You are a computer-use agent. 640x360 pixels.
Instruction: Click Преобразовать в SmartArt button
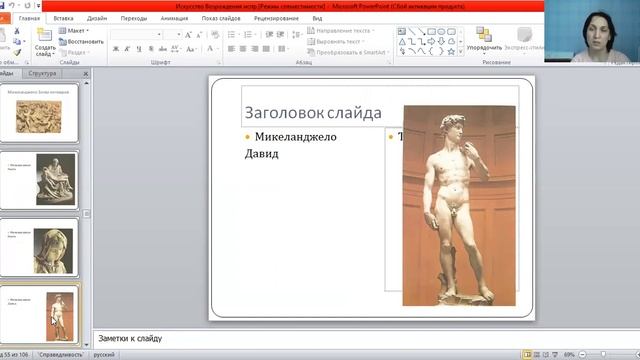point(348,52)
